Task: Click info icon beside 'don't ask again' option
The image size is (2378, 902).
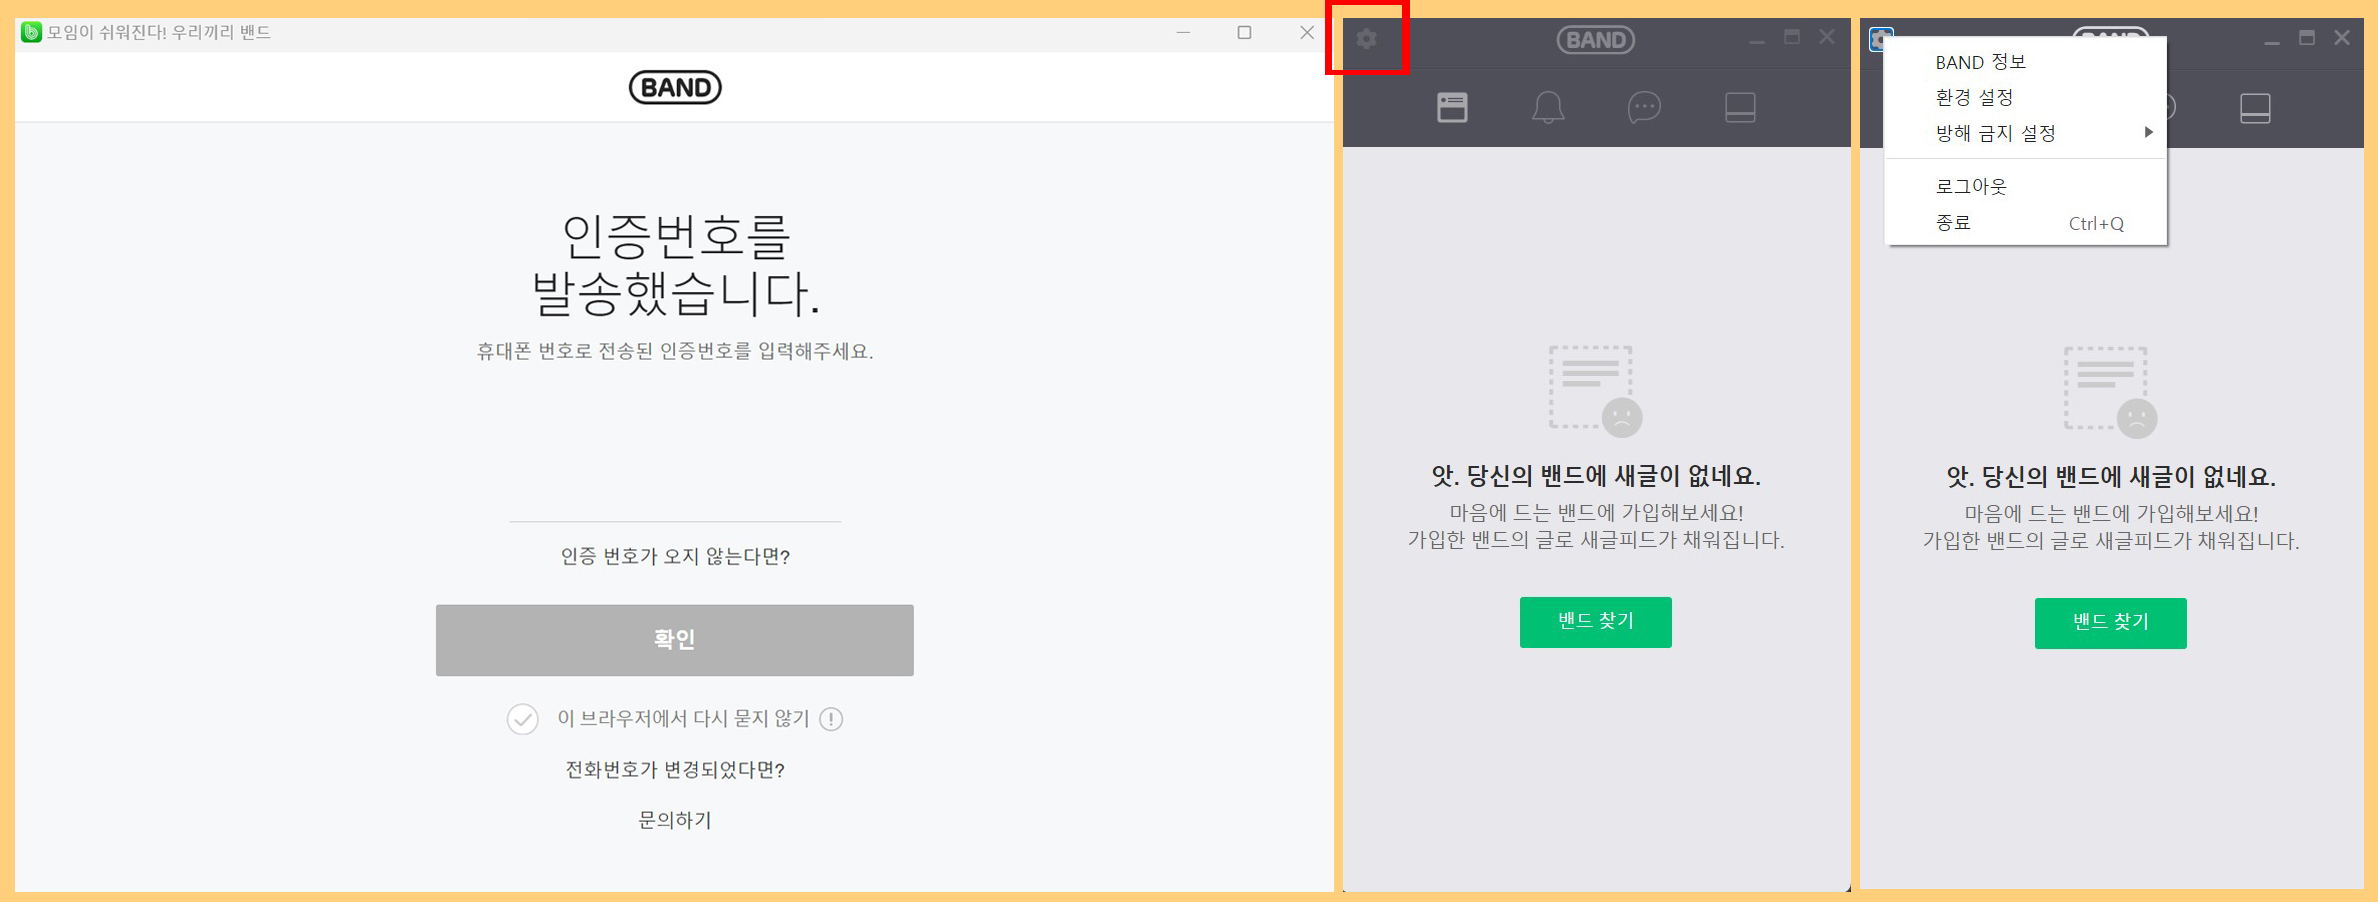Action: (x=831, y=719)
